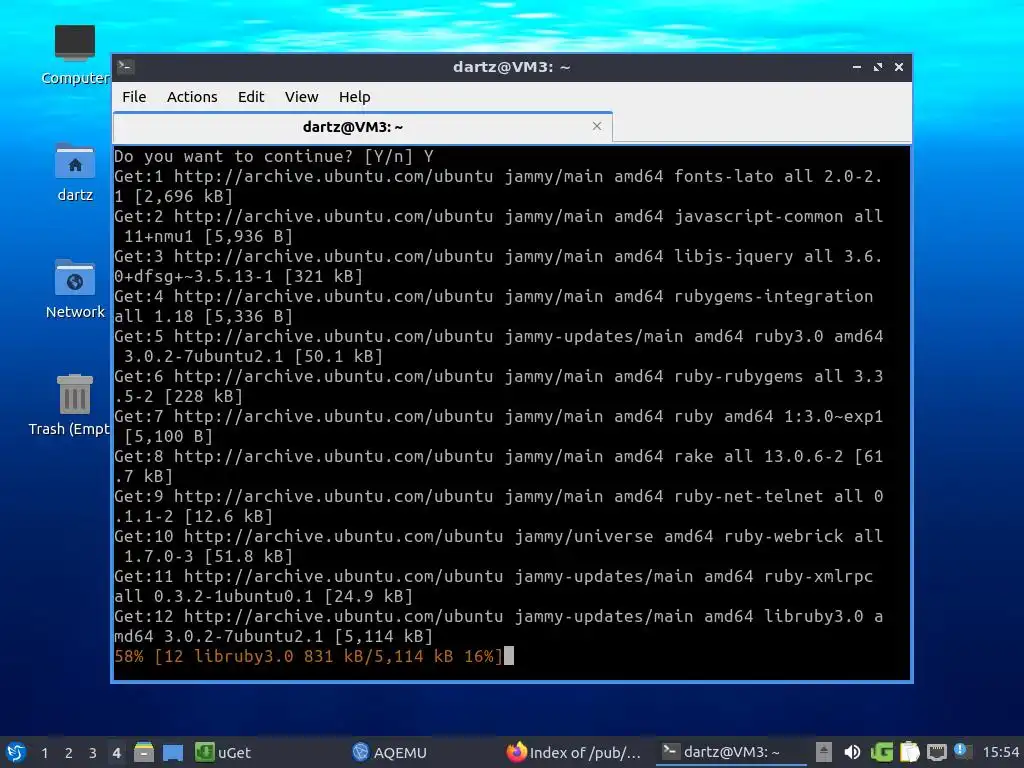Select dartz@VM3 terminal taskbar entry

click(x=731, y=752)
